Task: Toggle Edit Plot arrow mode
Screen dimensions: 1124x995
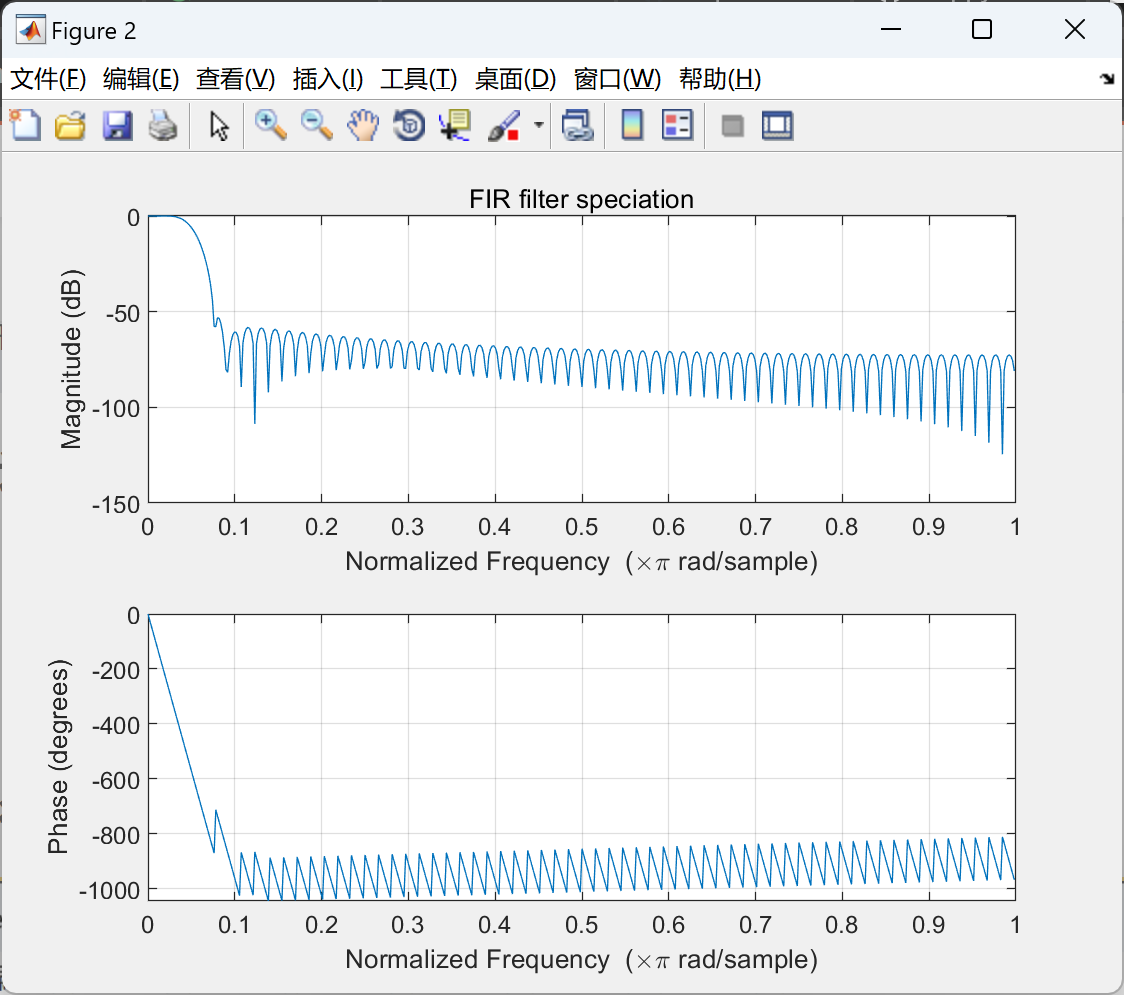Action: 215,125
